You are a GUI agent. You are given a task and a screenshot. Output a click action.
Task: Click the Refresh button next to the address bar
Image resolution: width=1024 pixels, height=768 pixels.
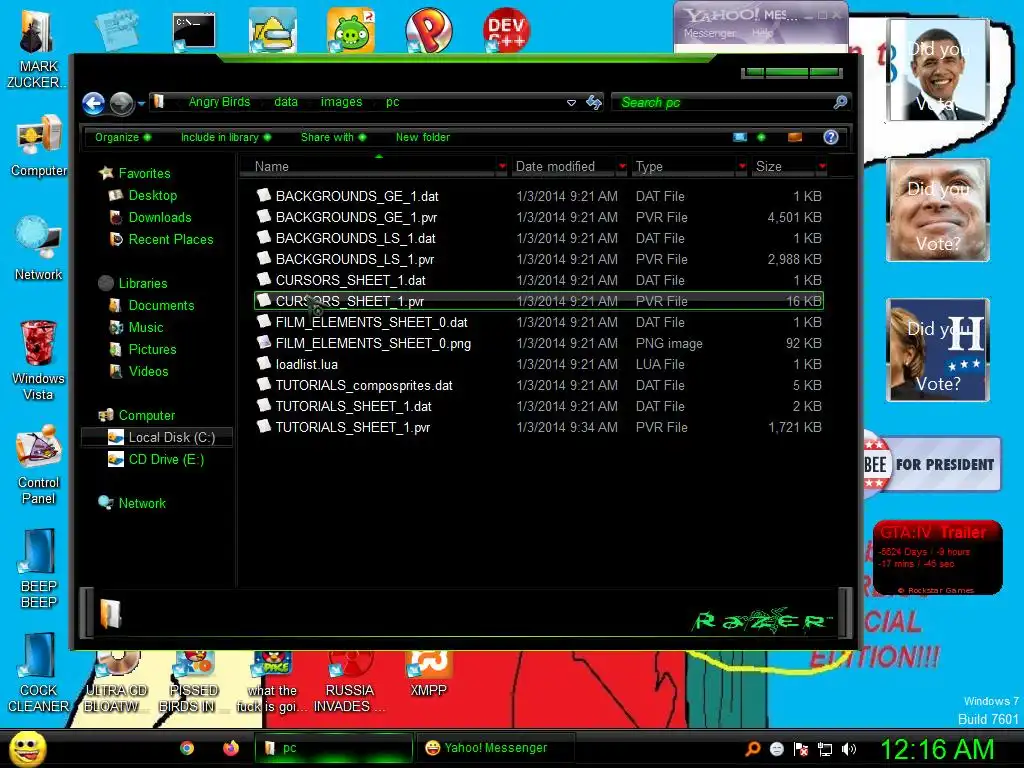point(594,102)
